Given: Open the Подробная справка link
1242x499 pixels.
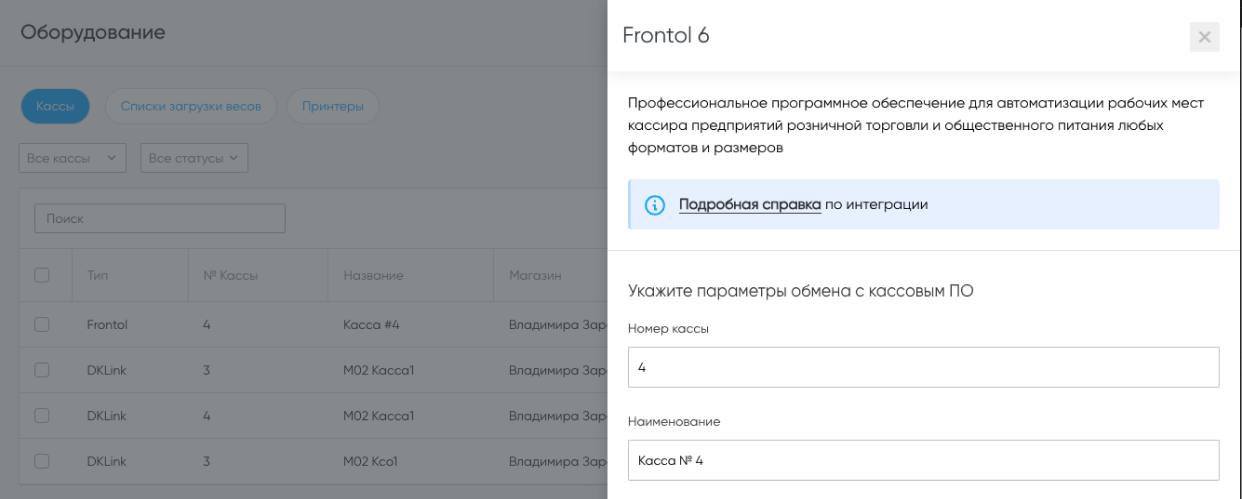Looking at the screenshot, I should coord(750,205).
